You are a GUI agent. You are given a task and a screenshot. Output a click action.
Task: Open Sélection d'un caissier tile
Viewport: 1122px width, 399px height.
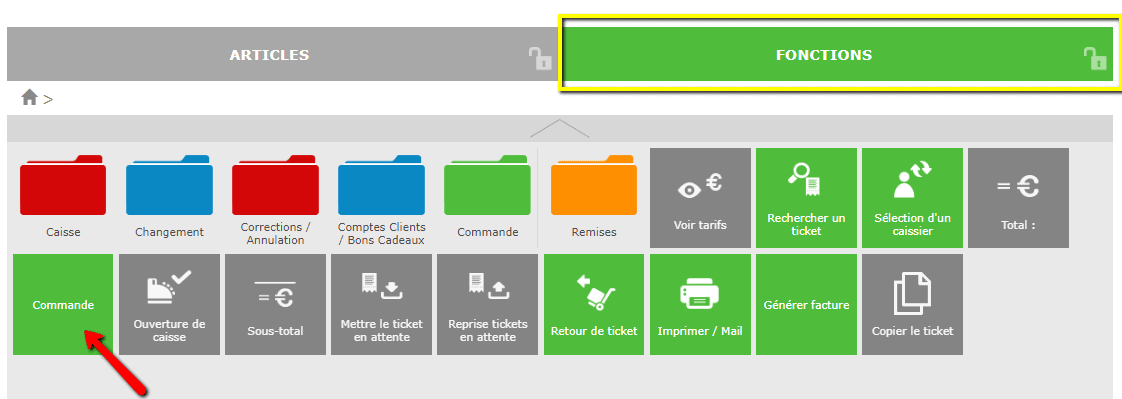point(912,198)
